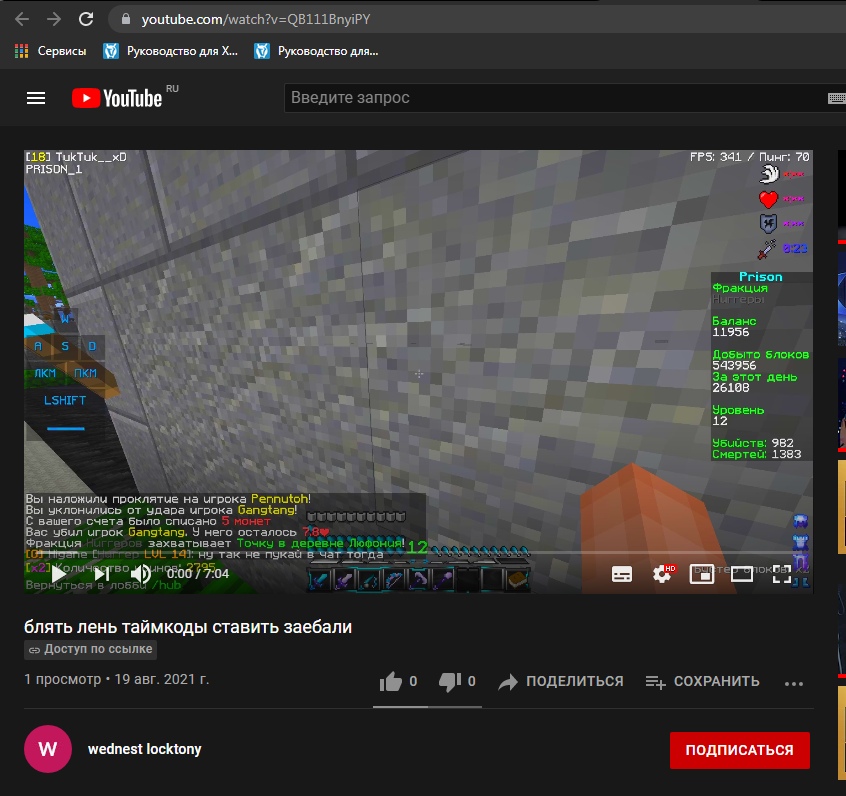Play the video with the play button
The width and height of the screenshot is (846, 796).
click(59, 574)
